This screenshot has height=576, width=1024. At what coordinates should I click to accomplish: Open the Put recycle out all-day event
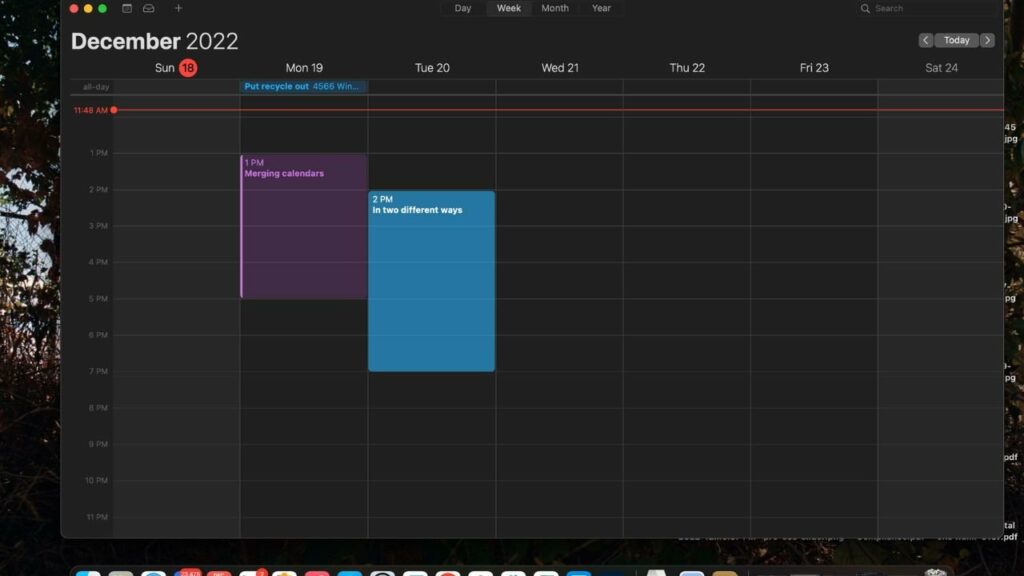pyautogui.click(x=303, y=87)
